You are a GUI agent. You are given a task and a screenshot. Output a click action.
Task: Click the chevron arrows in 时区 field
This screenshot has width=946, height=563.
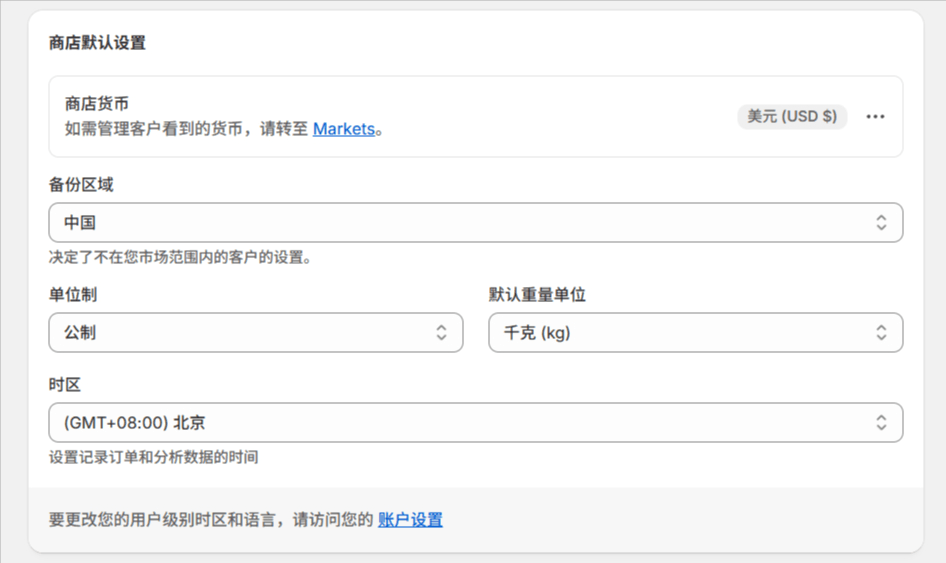881,423
